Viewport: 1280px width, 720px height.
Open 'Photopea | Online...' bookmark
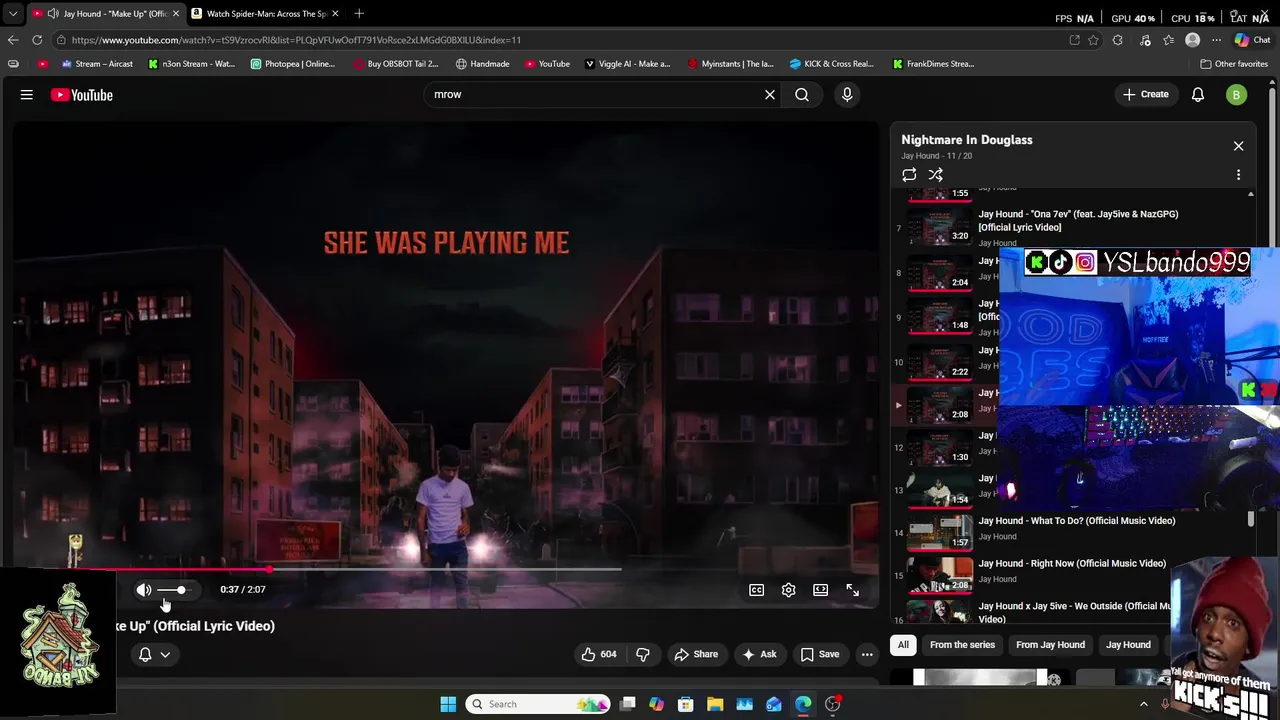click(x=293, y=64)
